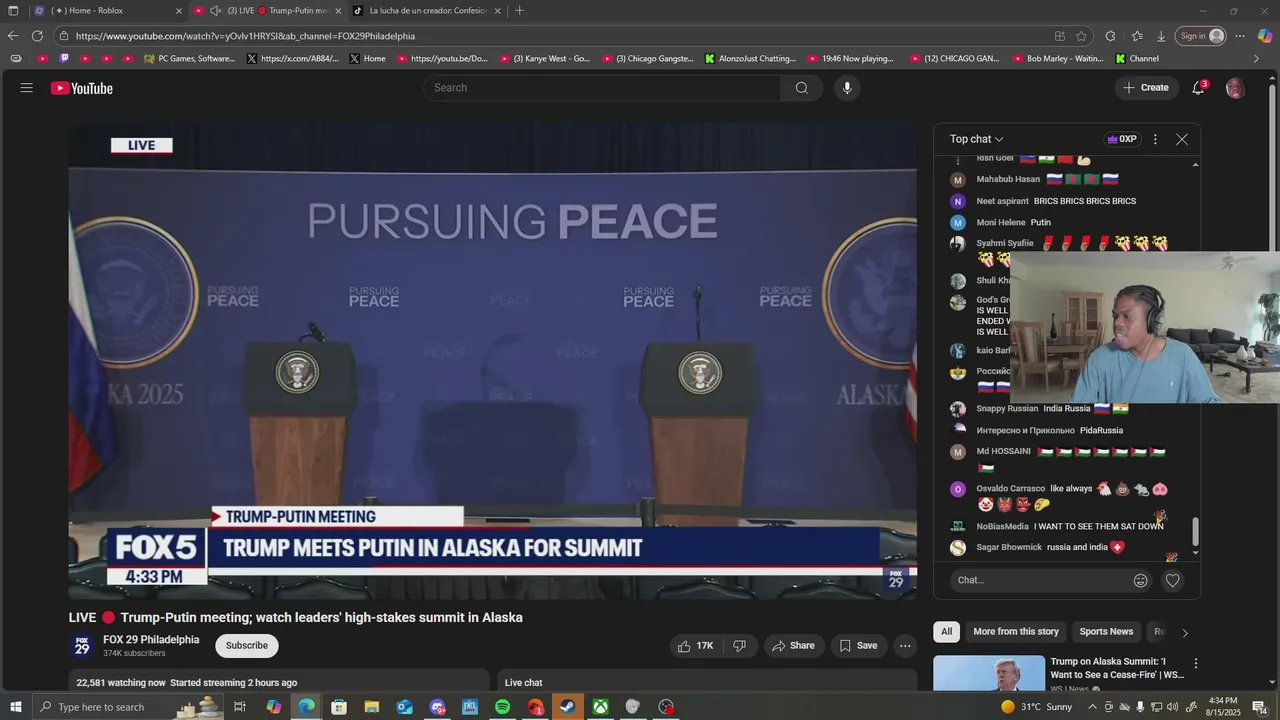
Task: Click the live chat scrollbar
Action: 1195,532
